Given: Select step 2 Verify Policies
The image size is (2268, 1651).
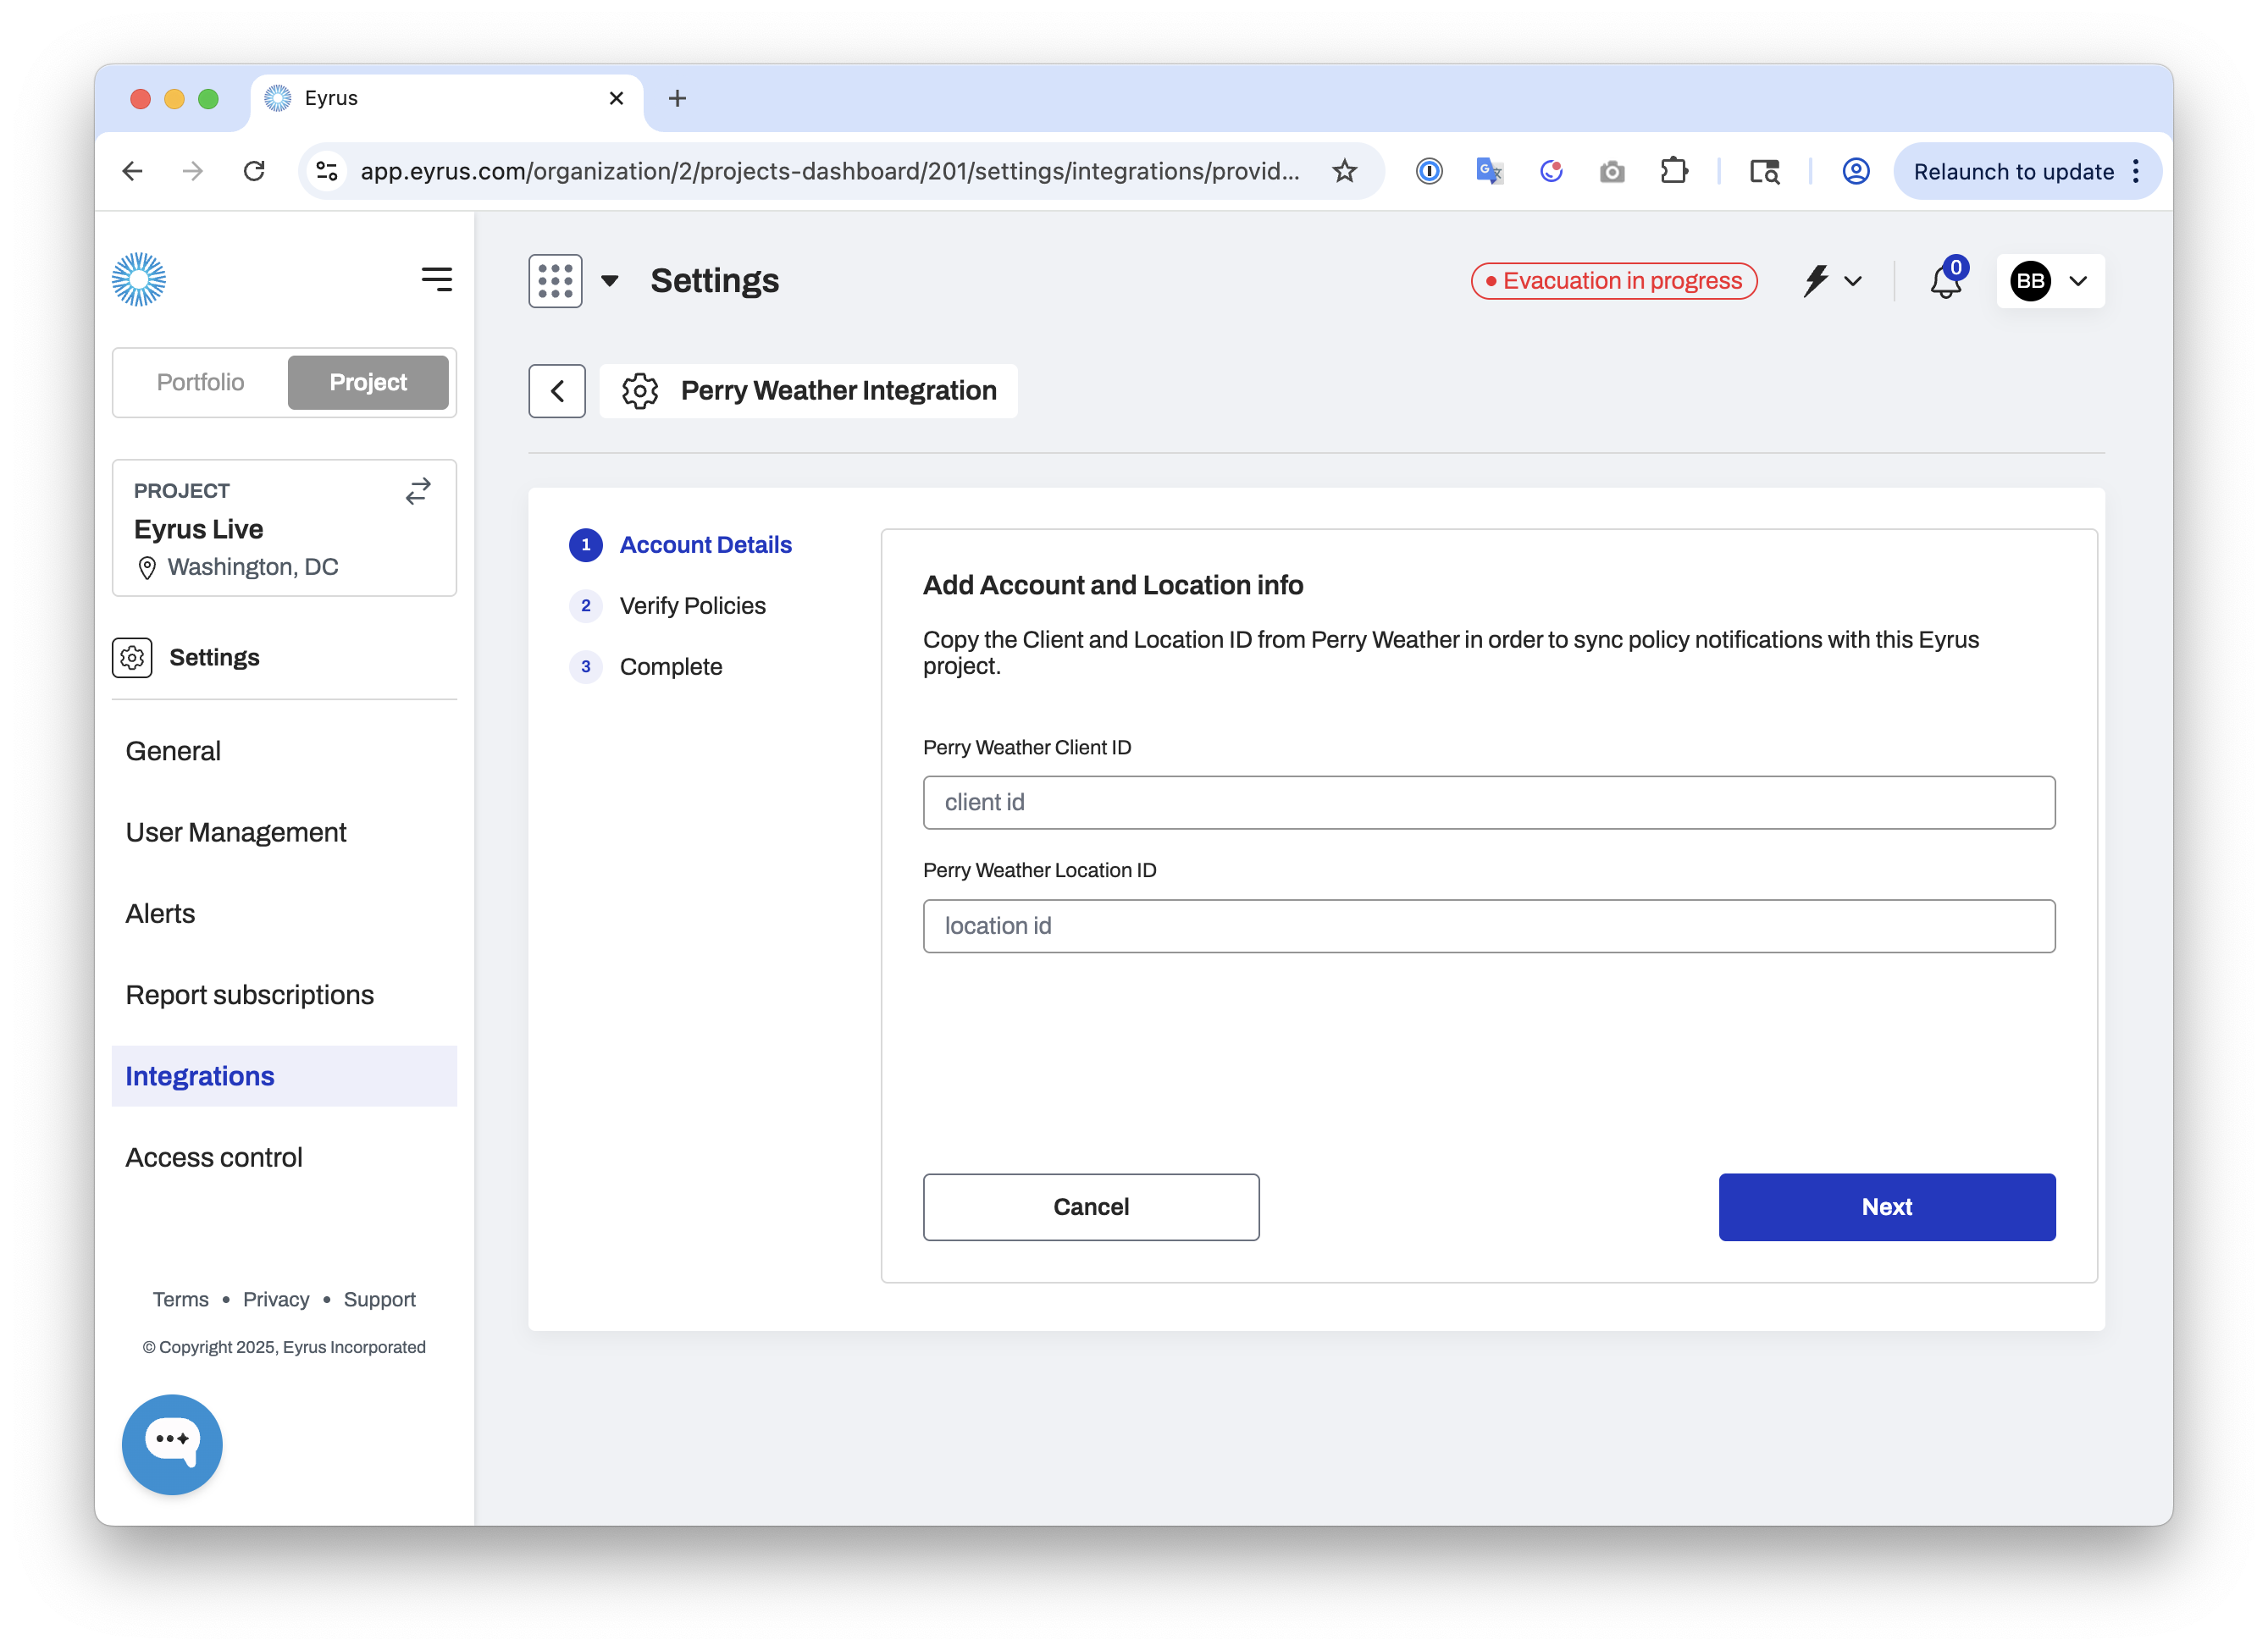Looking at the screenshot, I should click(692, 605).
